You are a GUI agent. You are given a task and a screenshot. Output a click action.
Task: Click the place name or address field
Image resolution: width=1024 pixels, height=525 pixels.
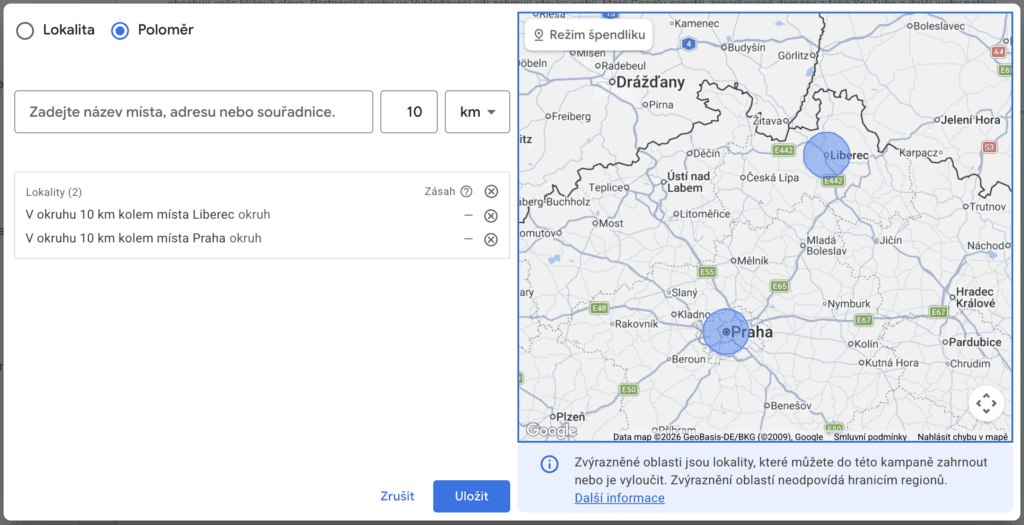point(193,112)
